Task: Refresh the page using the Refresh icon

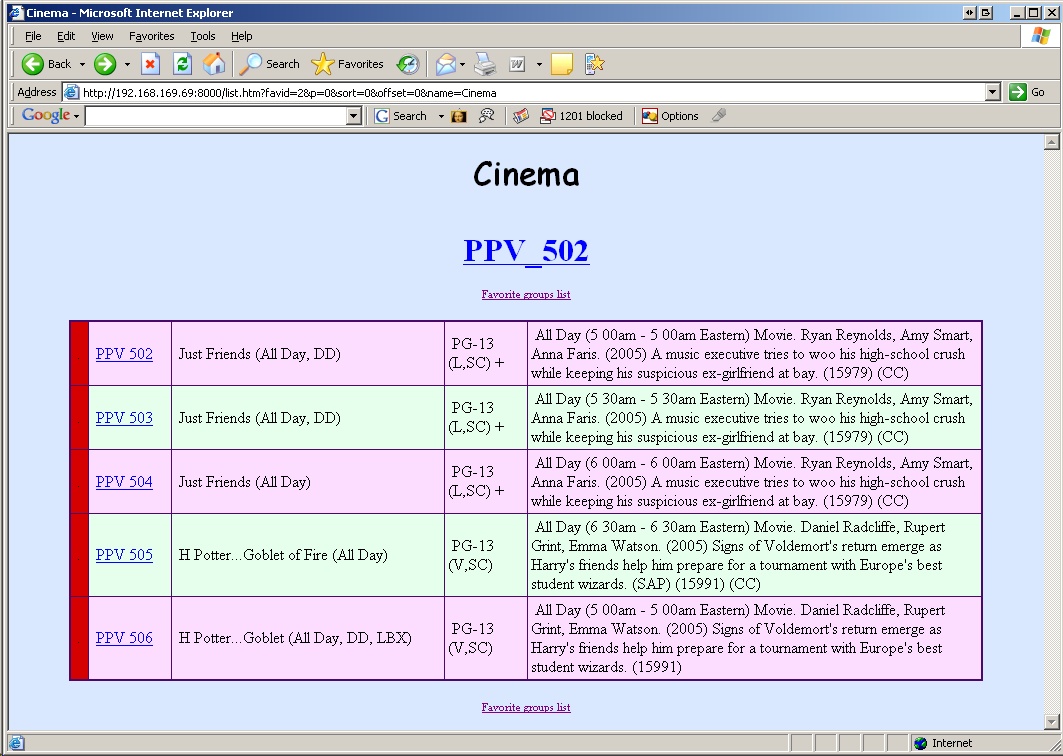Action: [182, 64]
